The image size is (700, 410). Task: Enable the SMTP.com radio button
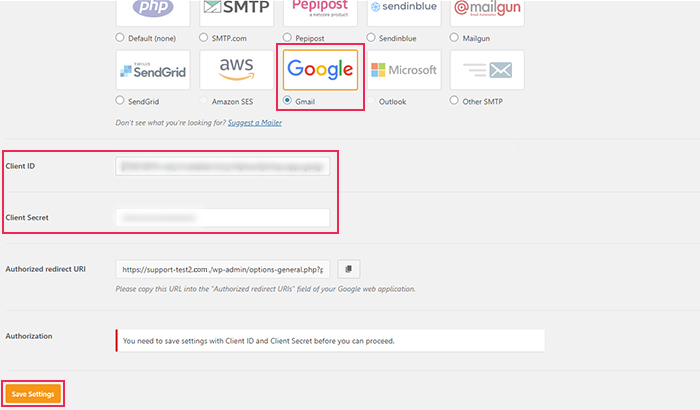click(x=204, y=38)
